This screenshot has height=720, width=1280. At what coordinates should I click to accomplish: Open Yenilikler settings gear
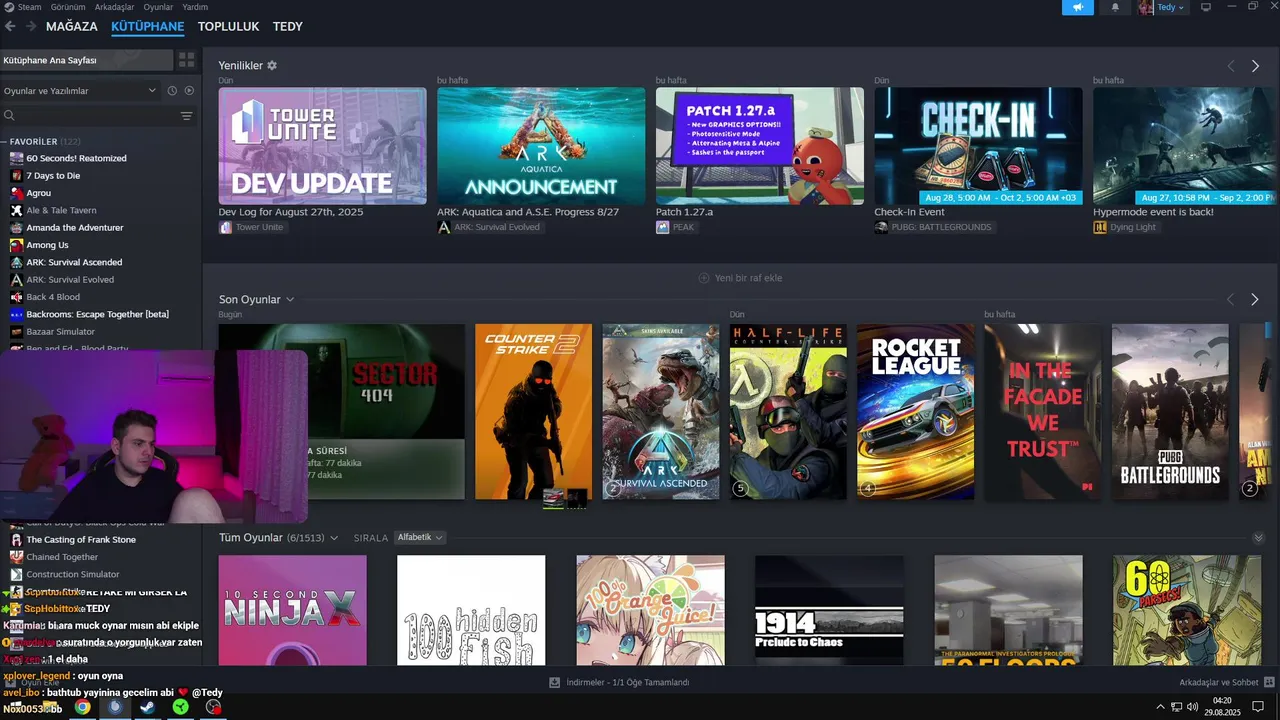[272, 66]
